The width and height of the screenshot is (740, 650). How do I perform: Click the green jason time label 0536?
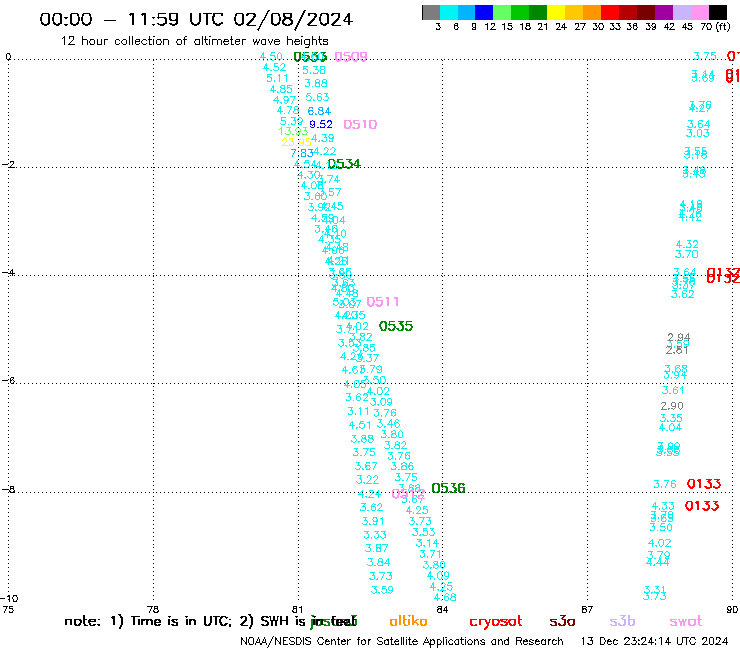448,488
